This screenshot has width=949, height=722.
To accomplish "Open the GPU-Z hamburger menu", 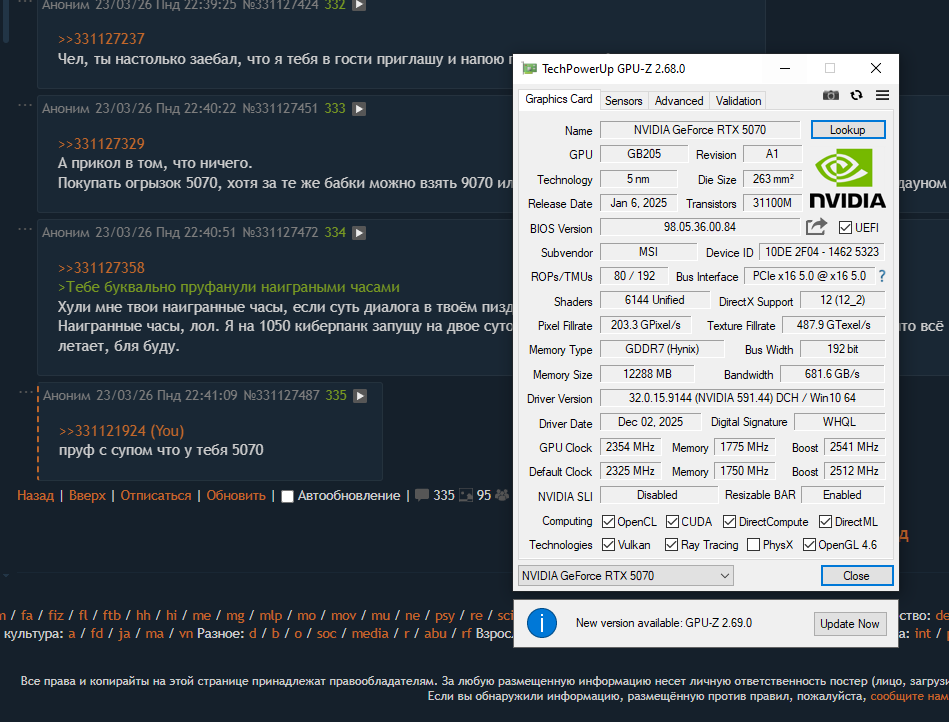I will pyautogui.click(x=882, y=95).
